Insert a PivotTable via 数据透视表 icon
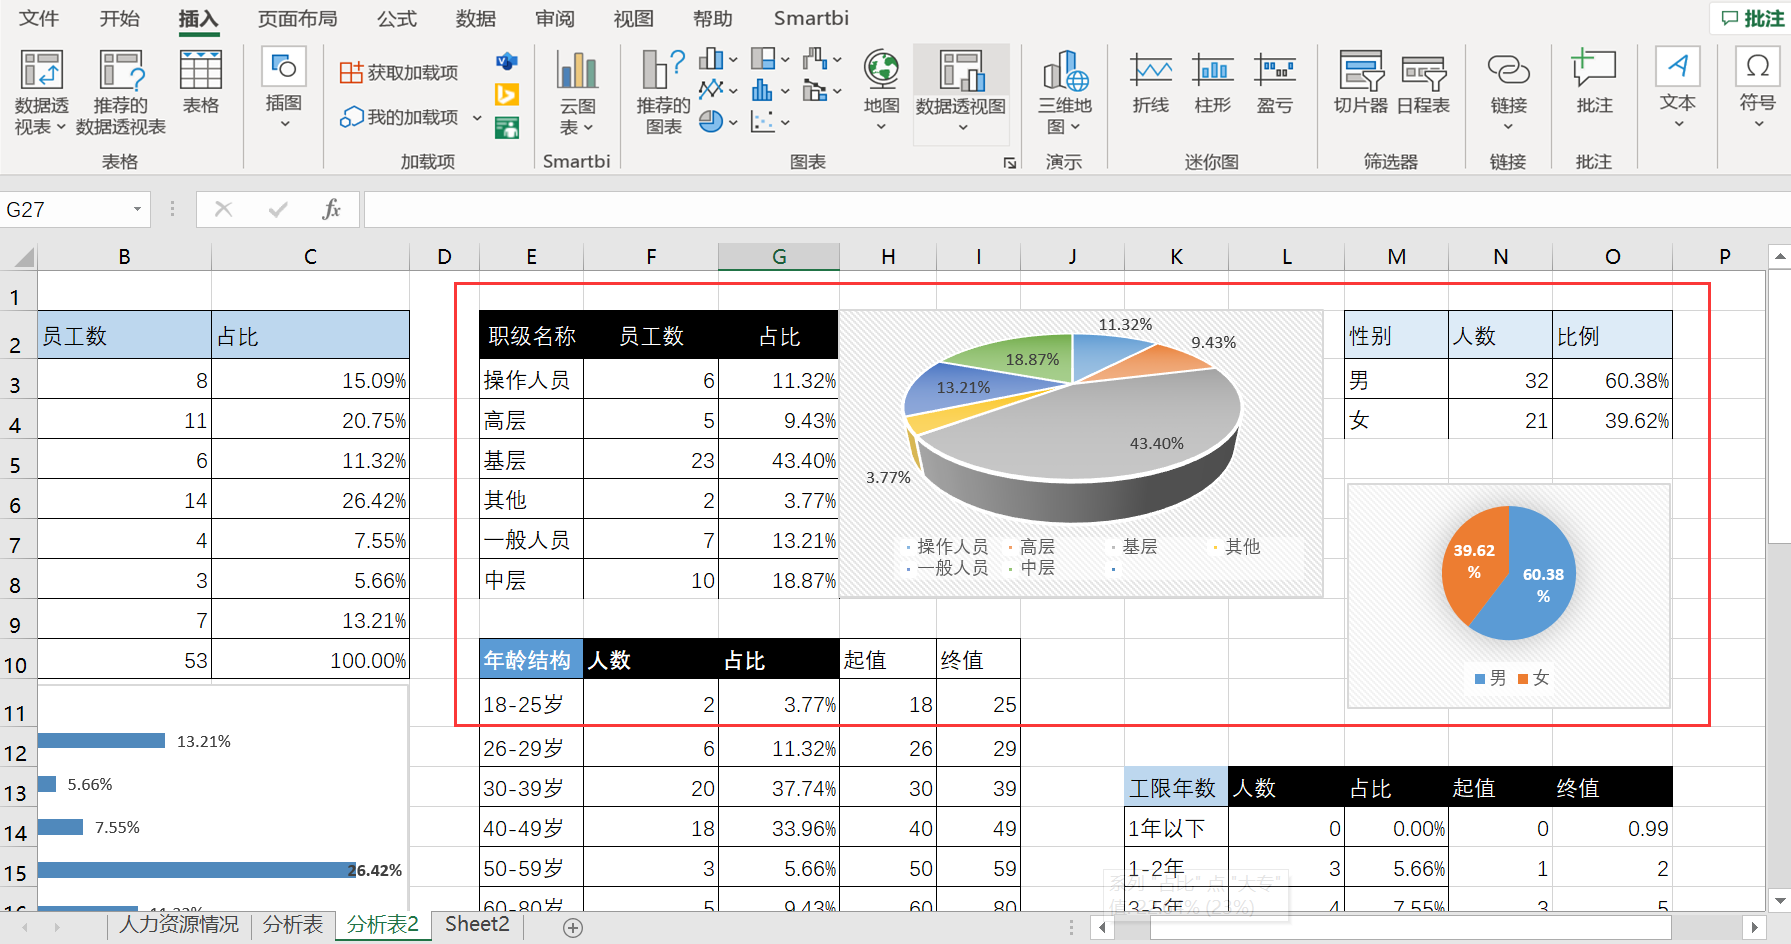 [x=41, y=92]
